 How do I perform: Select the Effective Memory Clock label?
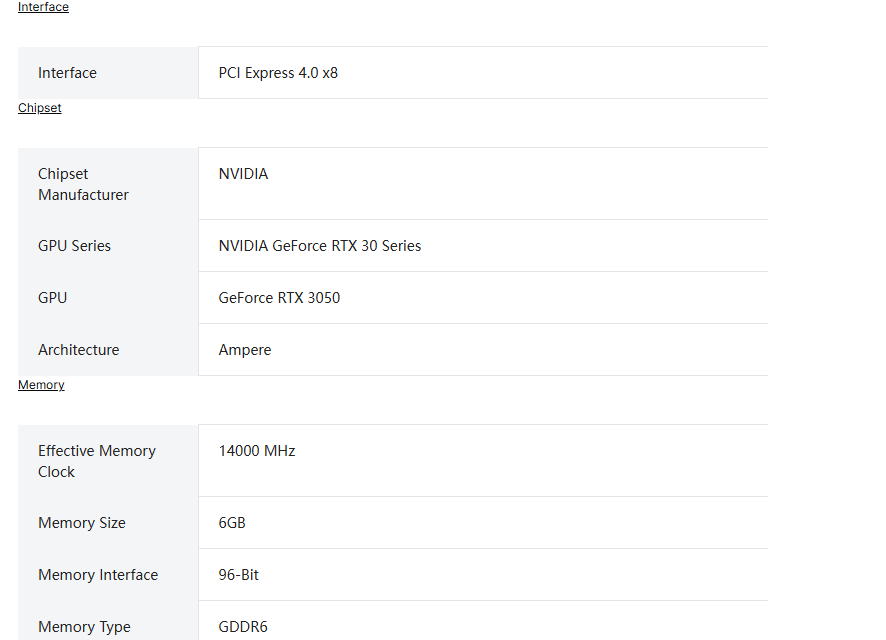[97, 461]
